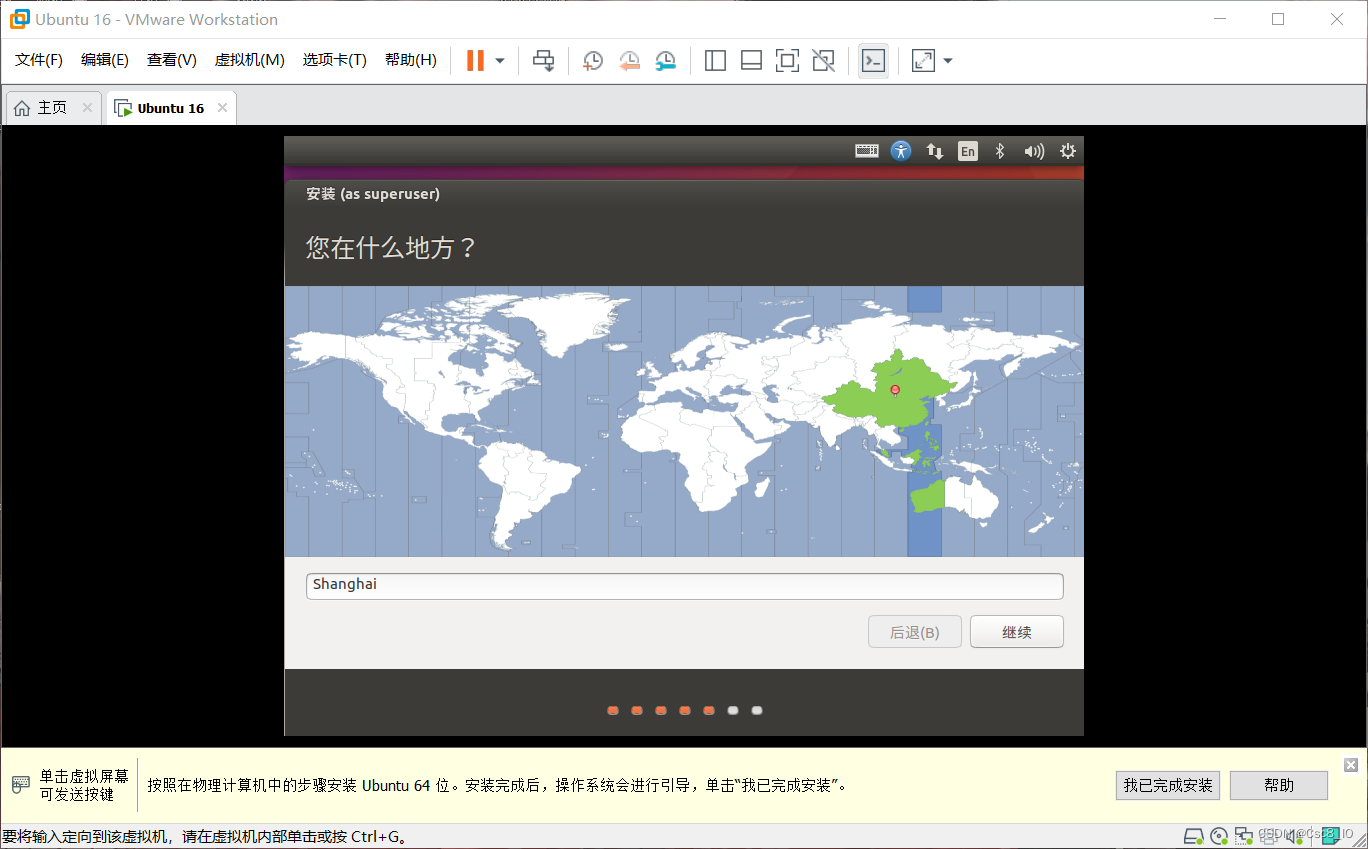
Task: Open the Ubuntu system gear menu
Action: [x=1068, y=151]
